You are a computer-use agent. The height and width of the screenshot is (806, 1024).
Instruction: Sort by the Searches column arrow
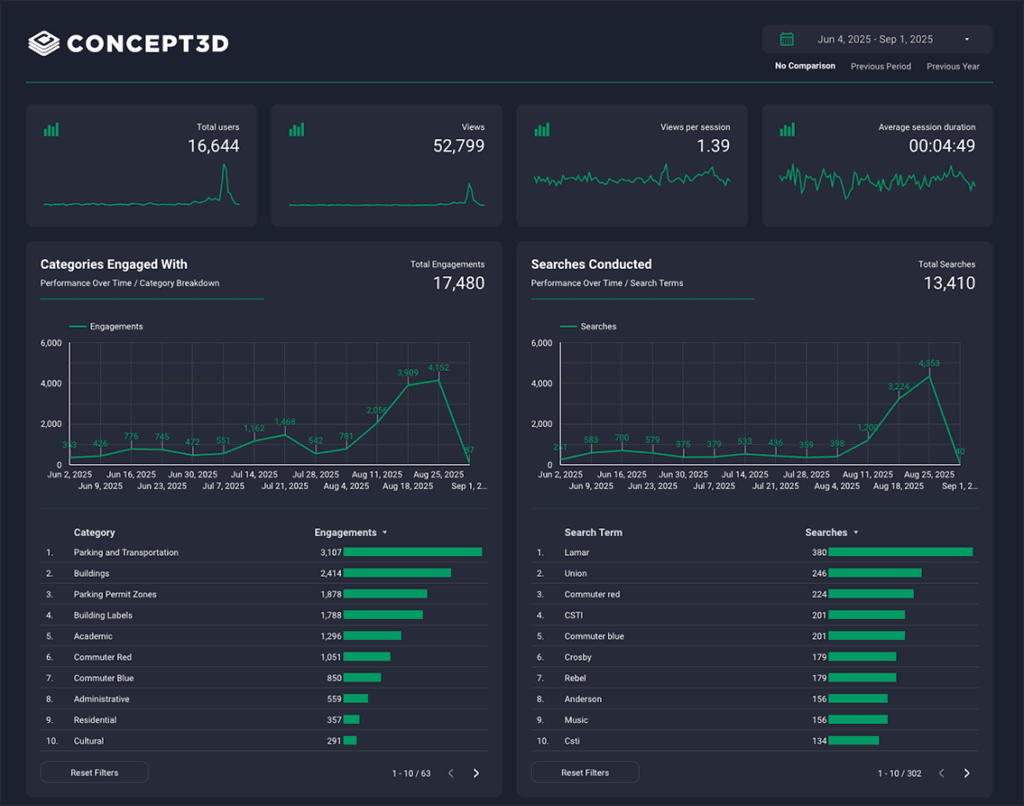(856, 532)
